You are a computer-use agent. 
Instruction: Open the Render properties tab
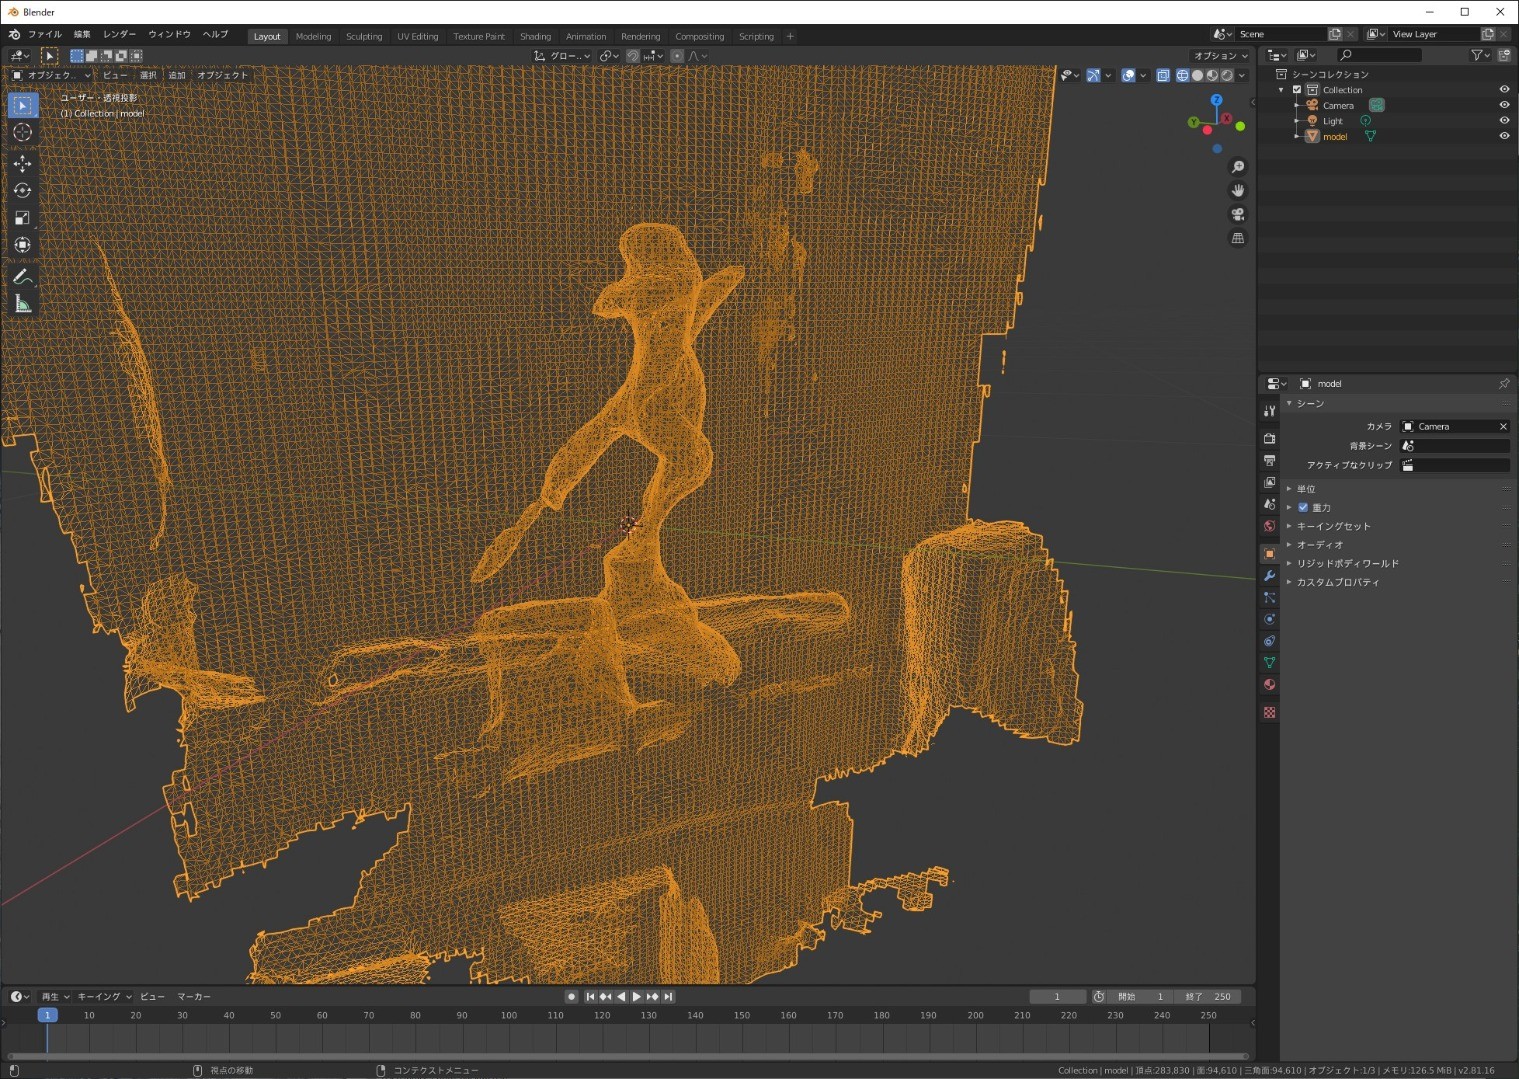[1269, 438]
